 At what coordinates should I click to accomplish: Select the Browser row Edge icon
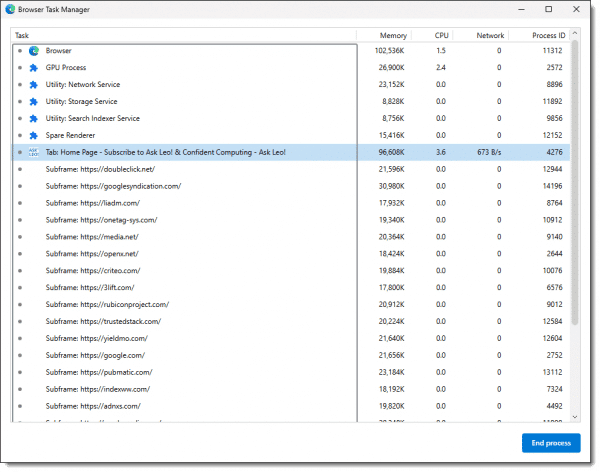(x=34, y=51)
